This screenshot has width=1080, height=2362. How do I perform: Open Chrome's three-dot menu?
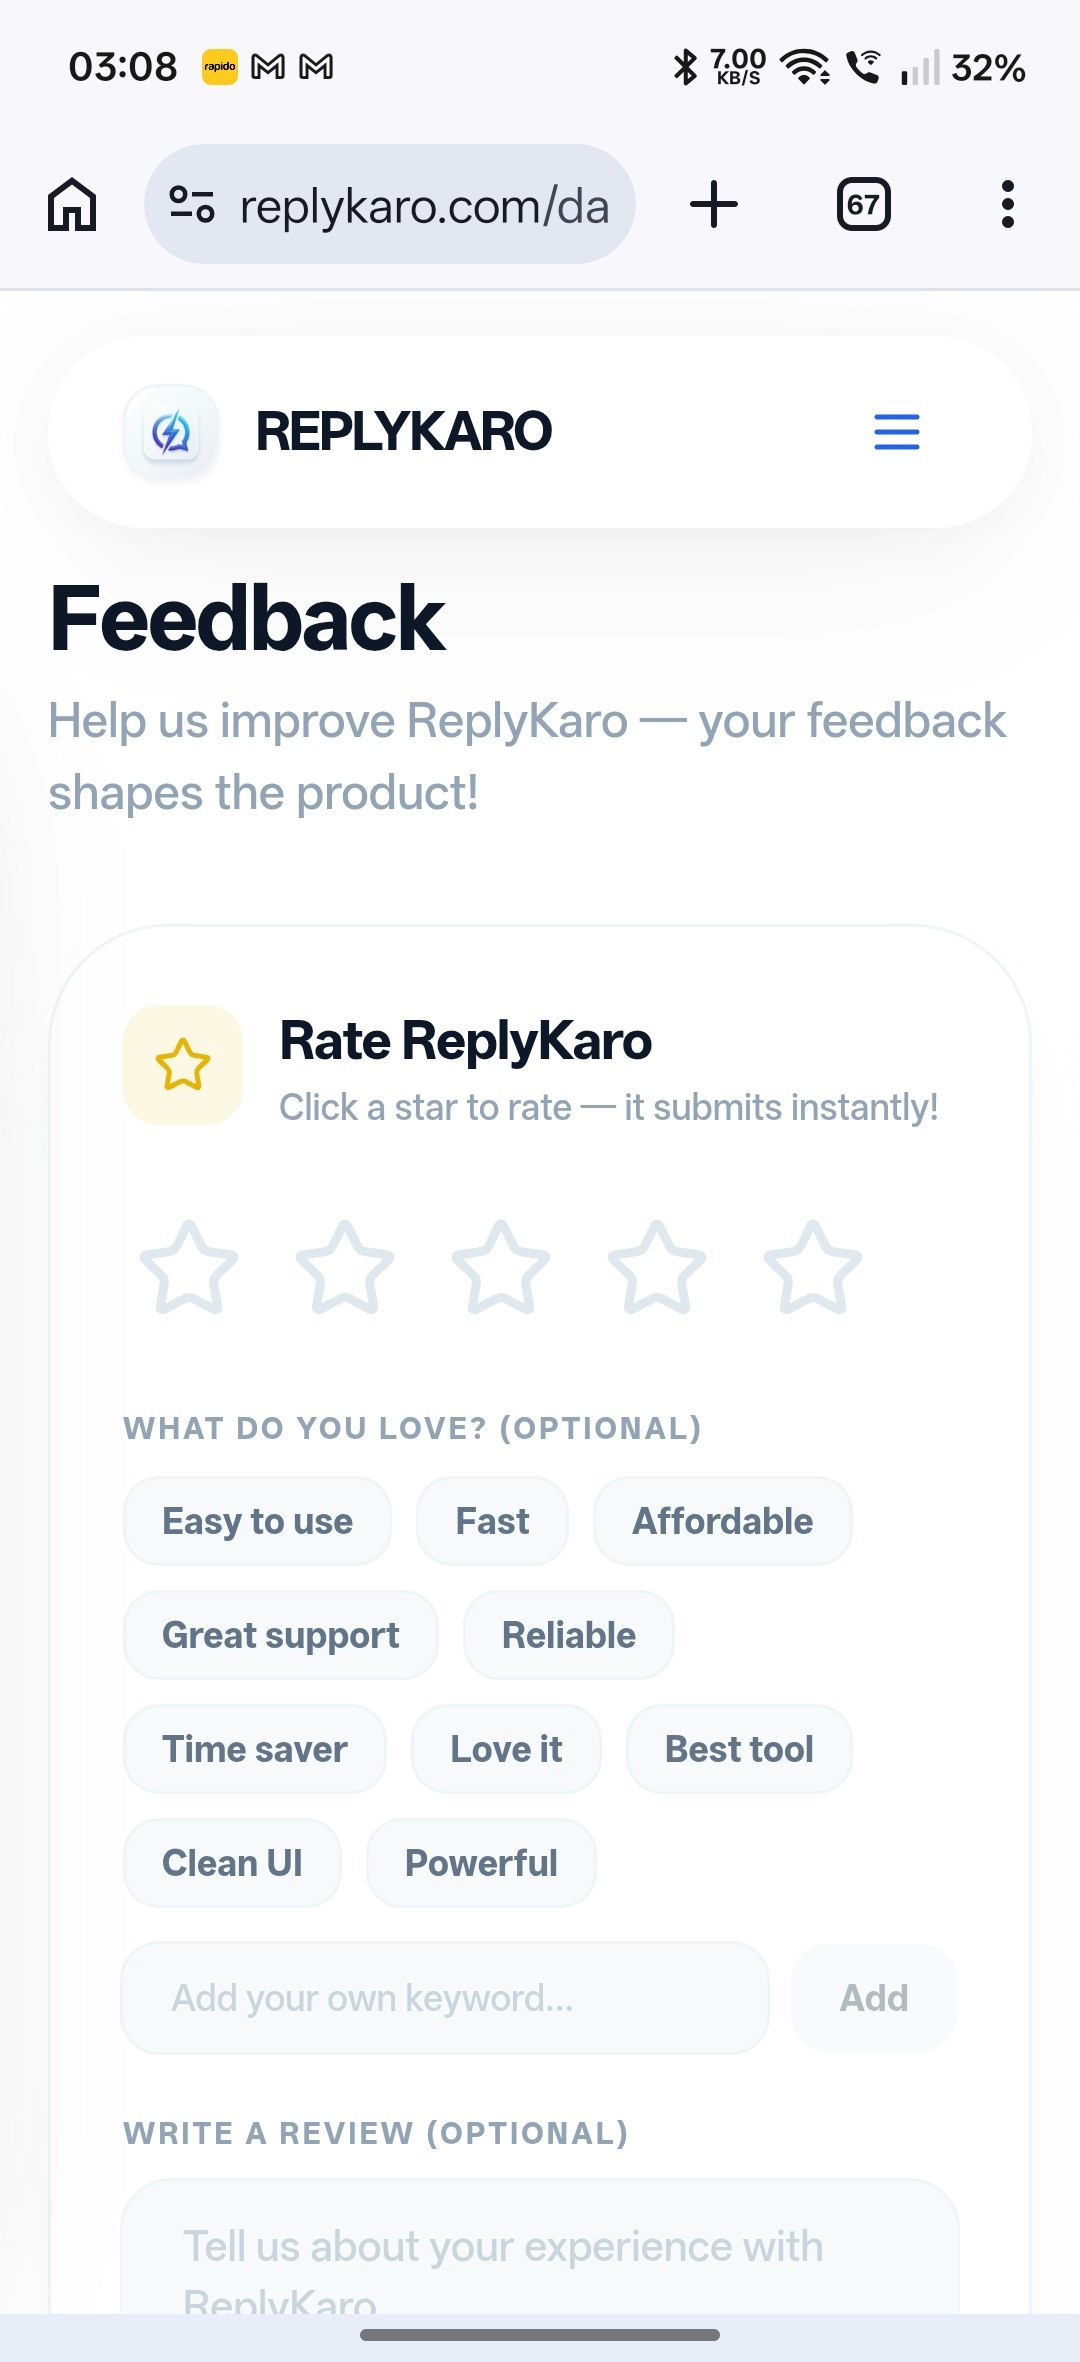pyautogui.click(x=1007, y=204)
